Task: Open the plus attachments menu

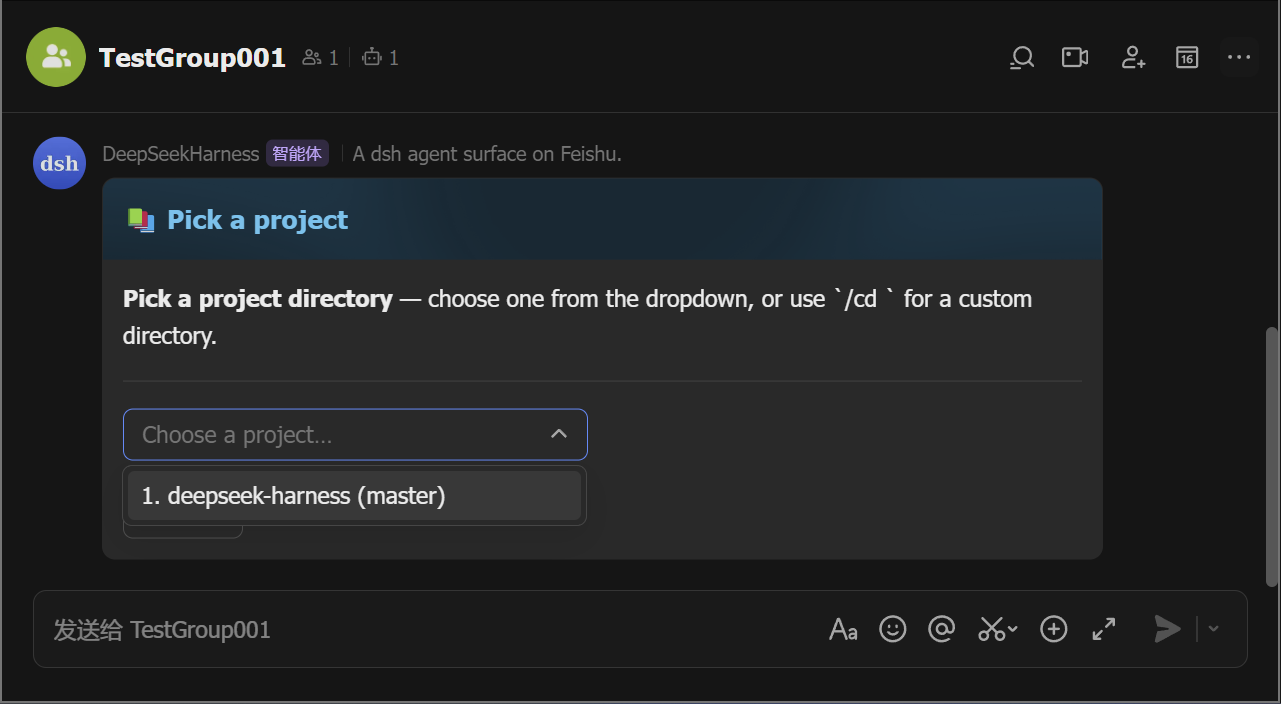Action: coord(1054,629)
